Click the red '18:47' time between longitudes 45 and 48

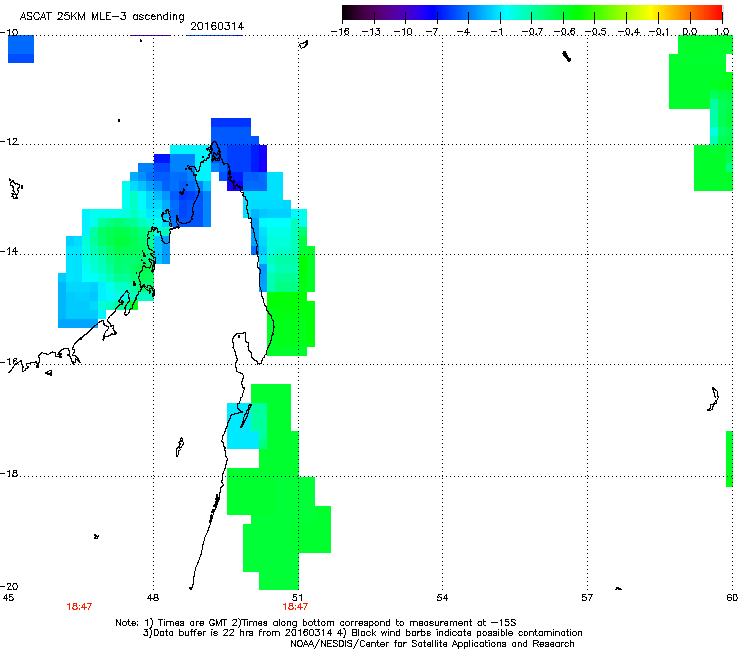coord(79,607)
